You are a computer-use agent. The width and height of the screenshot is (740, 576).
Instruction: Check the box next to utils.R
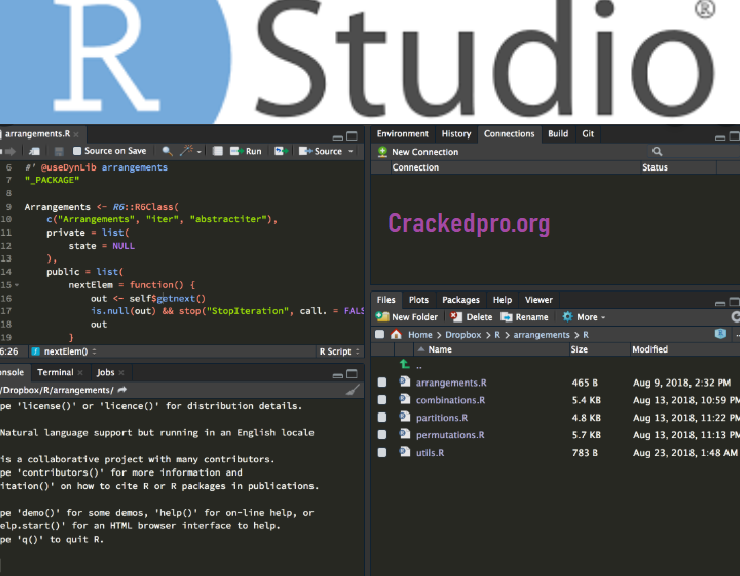point(382,452)
